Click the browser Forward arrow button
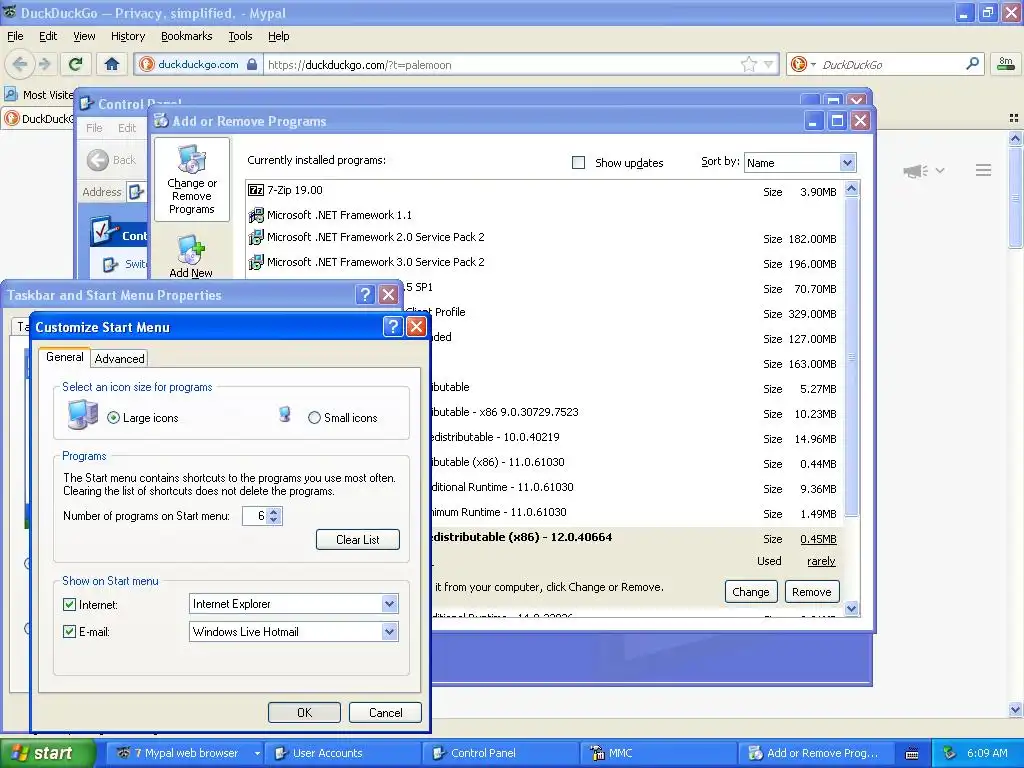 click(44, 64)
